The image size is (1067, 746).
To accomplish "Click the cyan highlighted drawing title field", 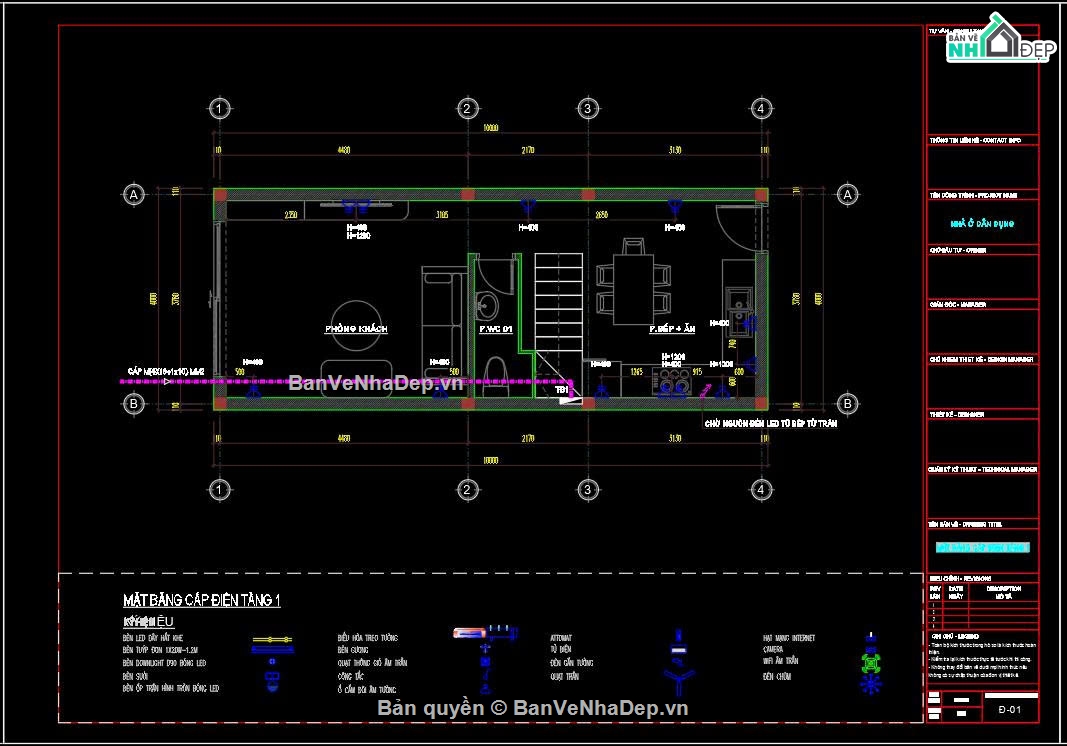I will click(982, 547).
